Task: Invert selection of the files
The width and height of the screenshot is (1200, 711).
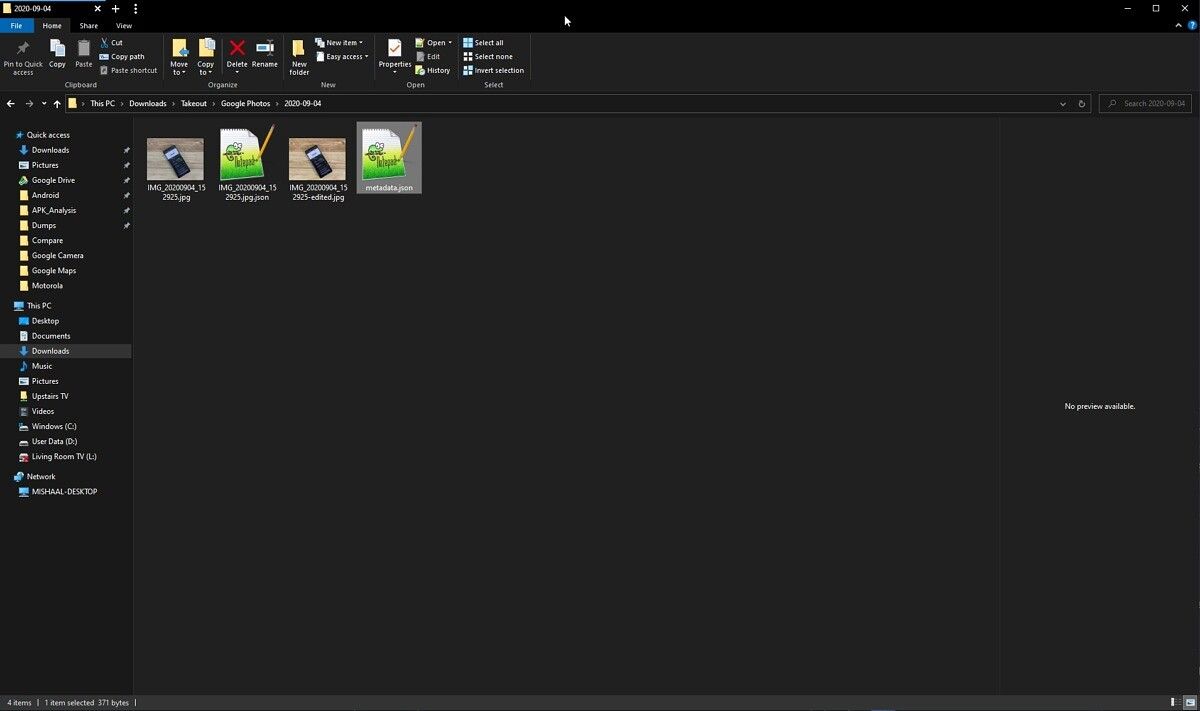Action: (x=493, y=70)
